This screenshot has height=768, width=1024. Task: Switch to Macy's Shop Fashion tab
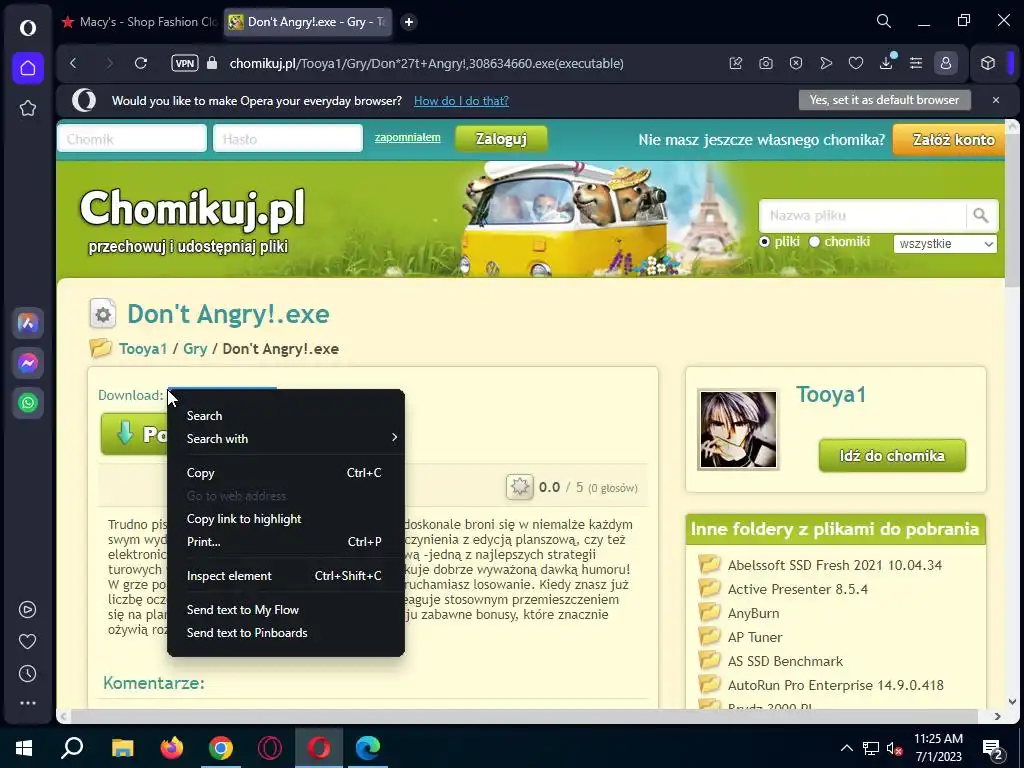[x=139, y=22]
